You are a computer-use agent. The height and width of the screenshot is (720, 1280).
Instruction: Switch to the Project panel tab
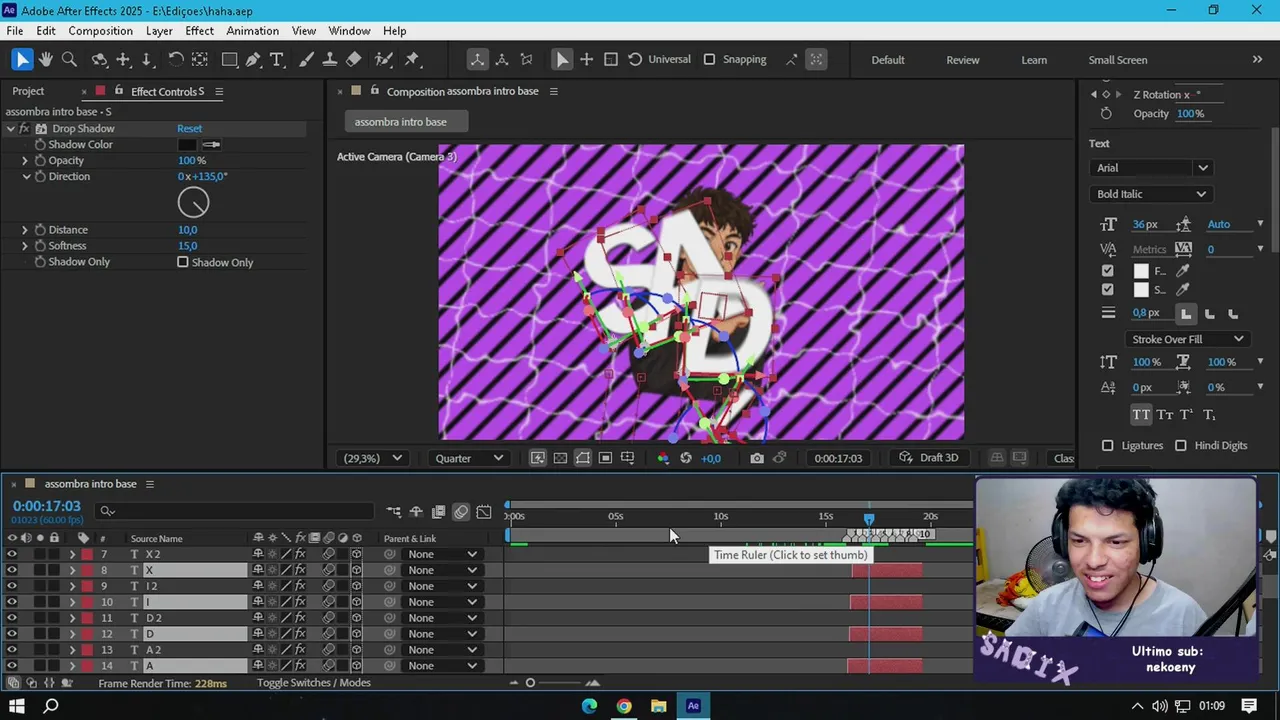point(28,91)
